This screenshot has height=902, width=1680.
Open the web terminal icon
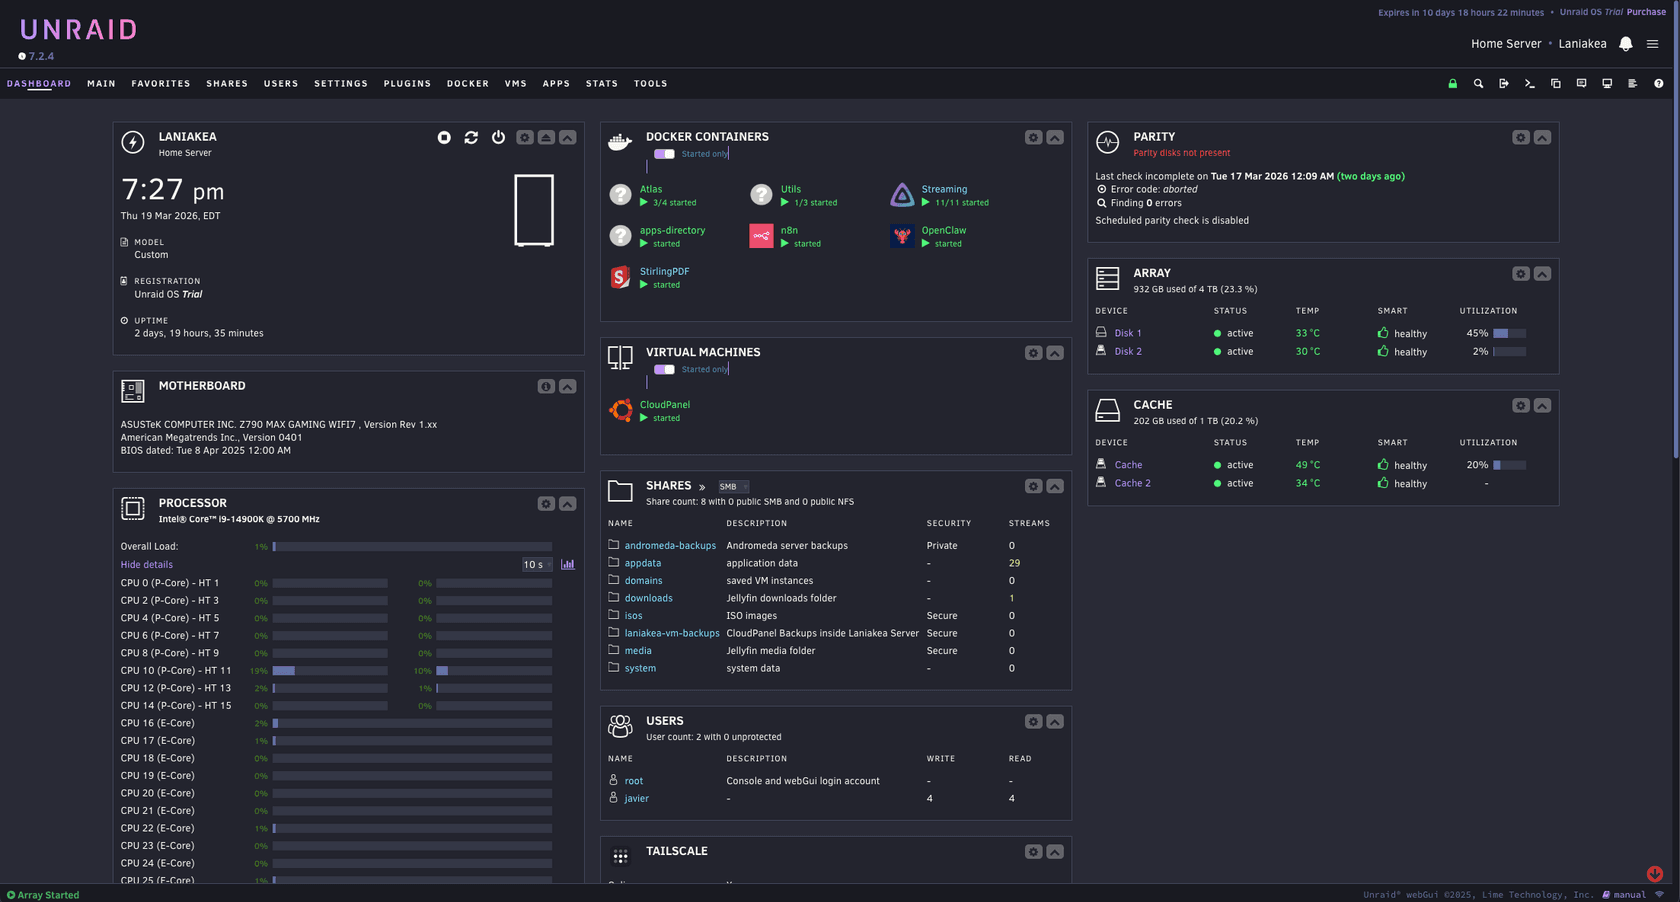tap(1530, 84)
